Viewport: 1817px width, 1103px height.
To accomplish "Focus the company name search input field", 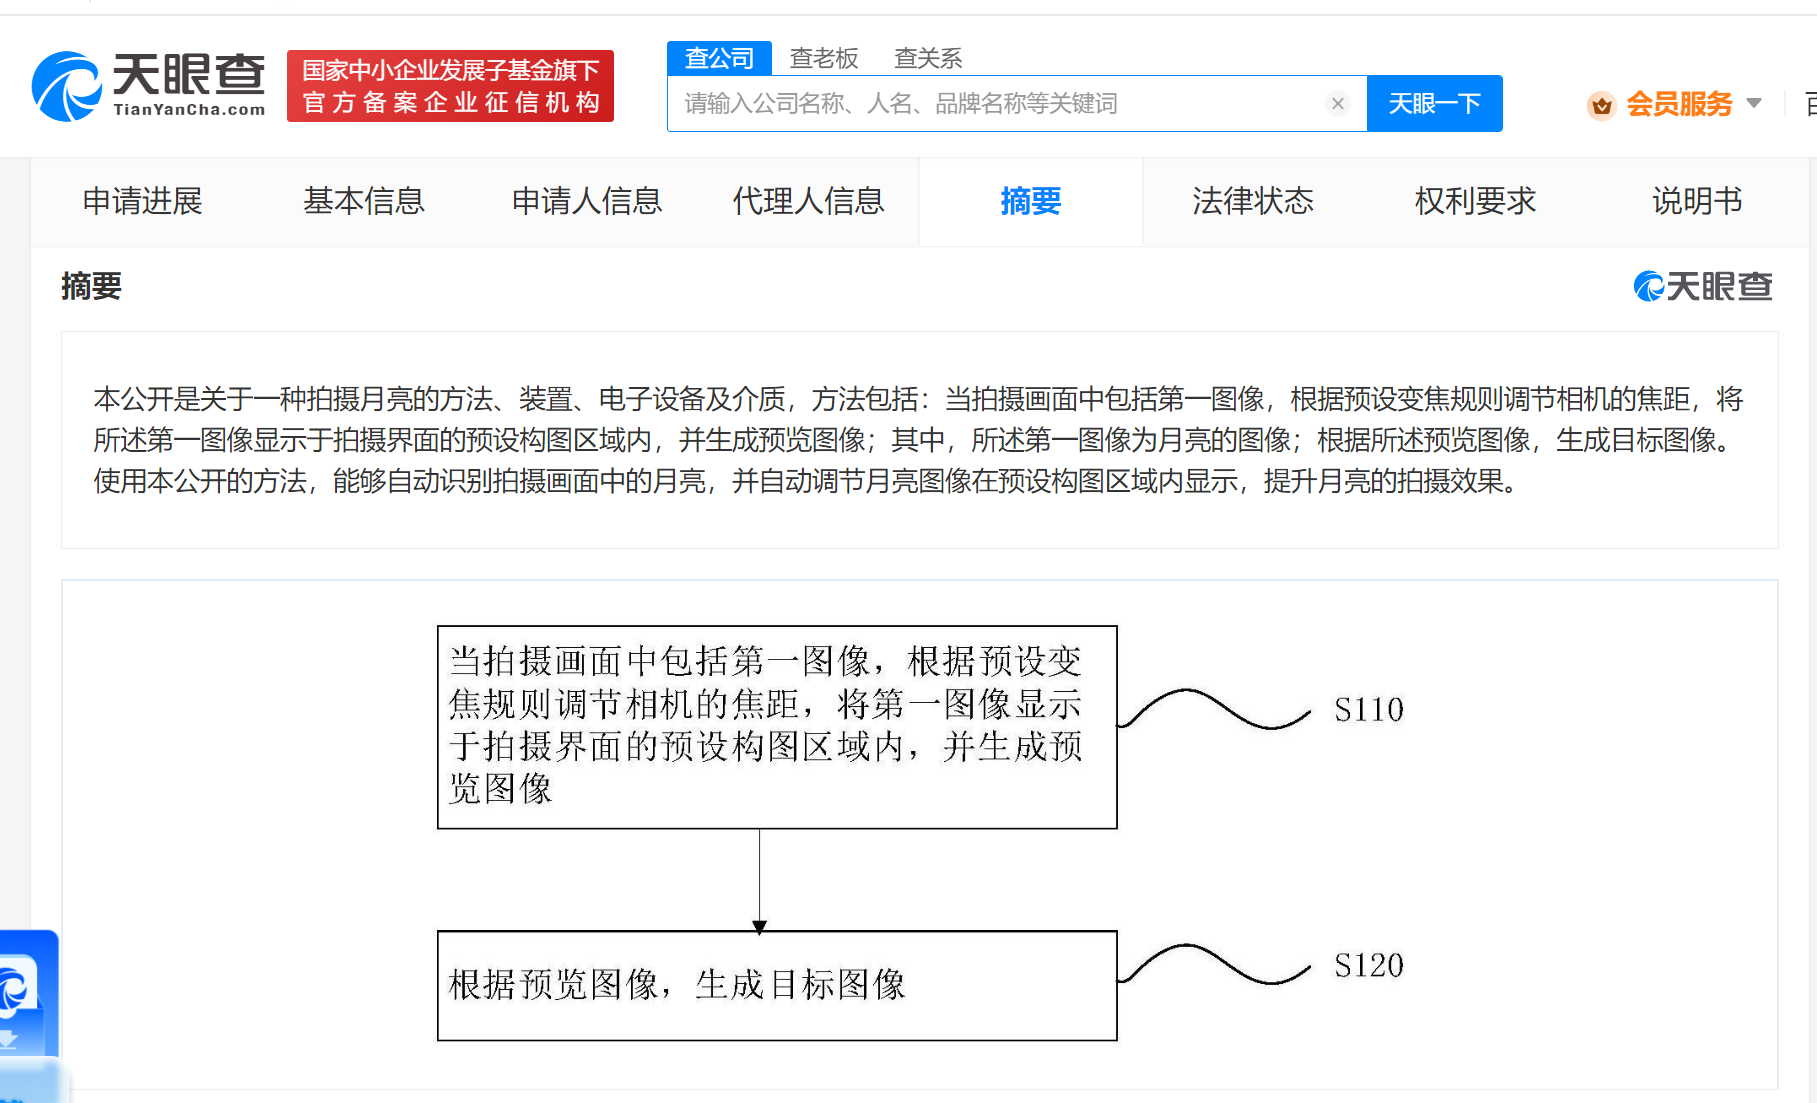I will [1000, 104].
